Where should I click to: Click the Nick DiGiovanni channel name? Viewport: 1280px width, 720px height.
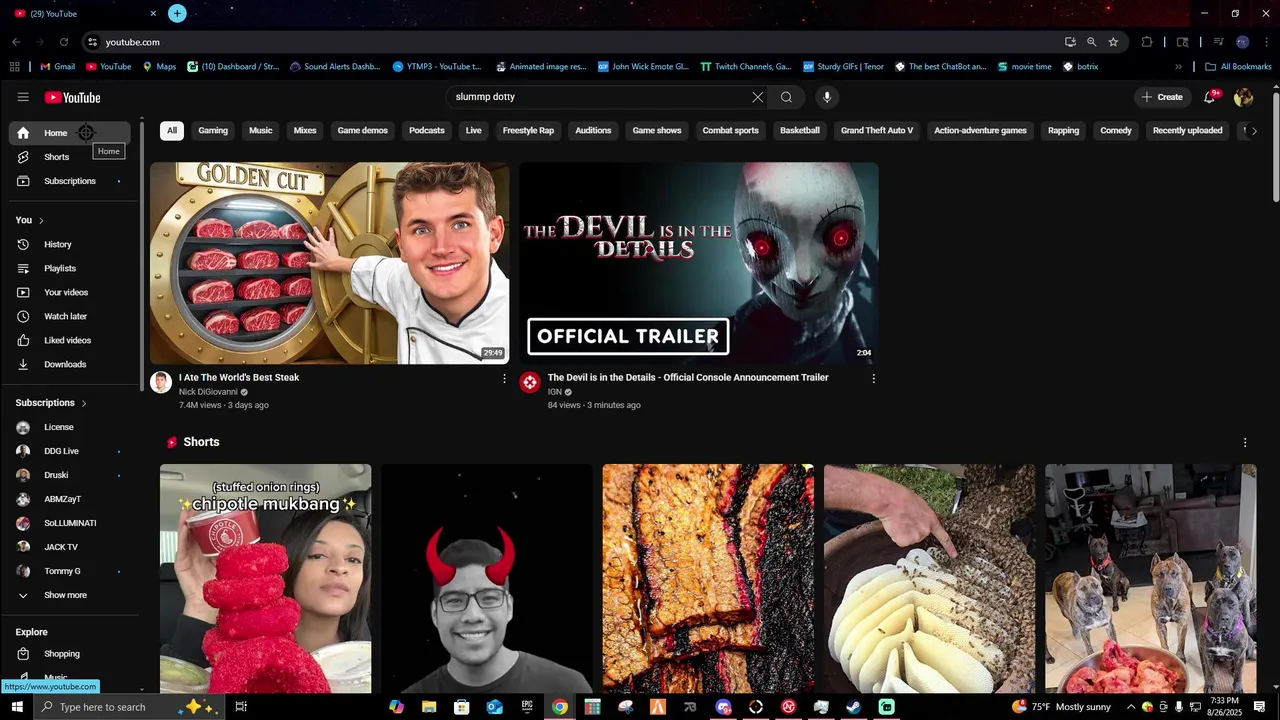tap(208, 392)
